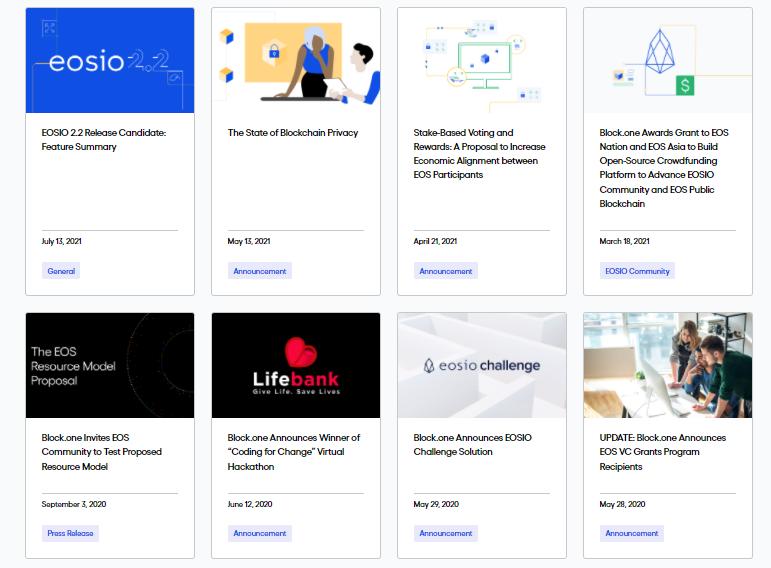Open Block.one Awards Grant to EOS Nation article
The height and width of the screenshot is (568, 771).
coord(664,168)
